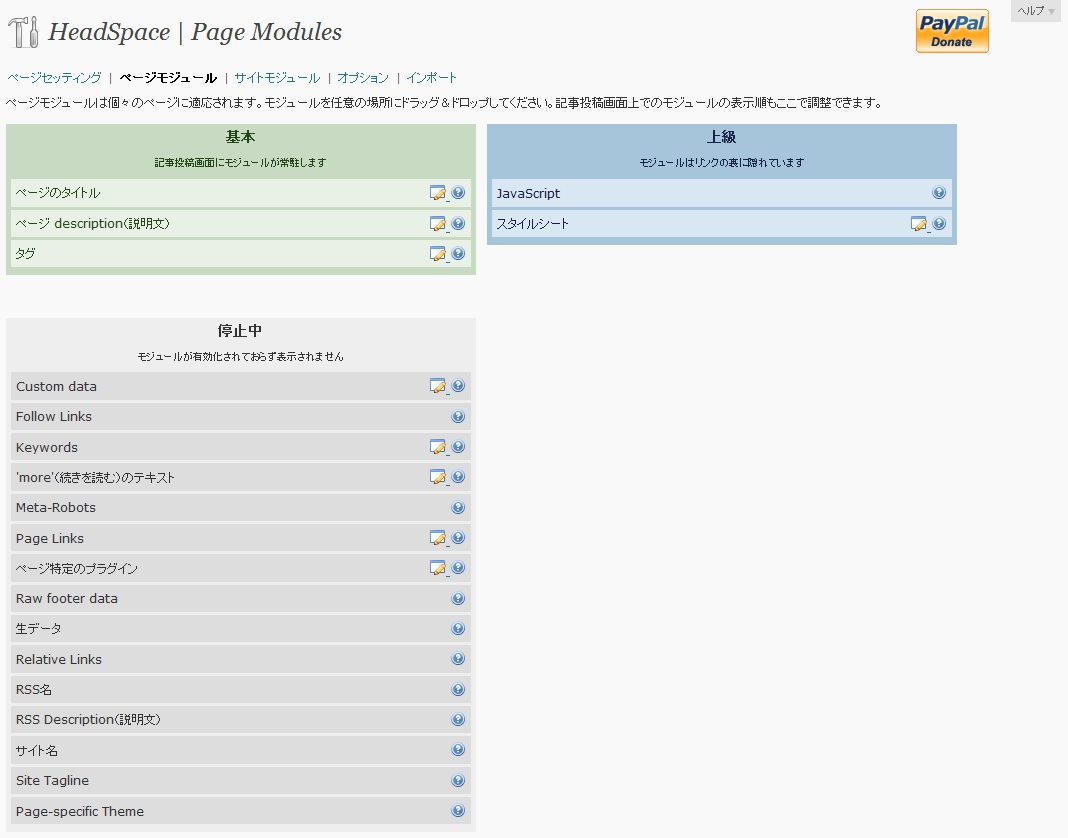Viewport: 1068px width, 838px height.
Task: Click edit icon for ページ description row
Action: pos(438,223)
